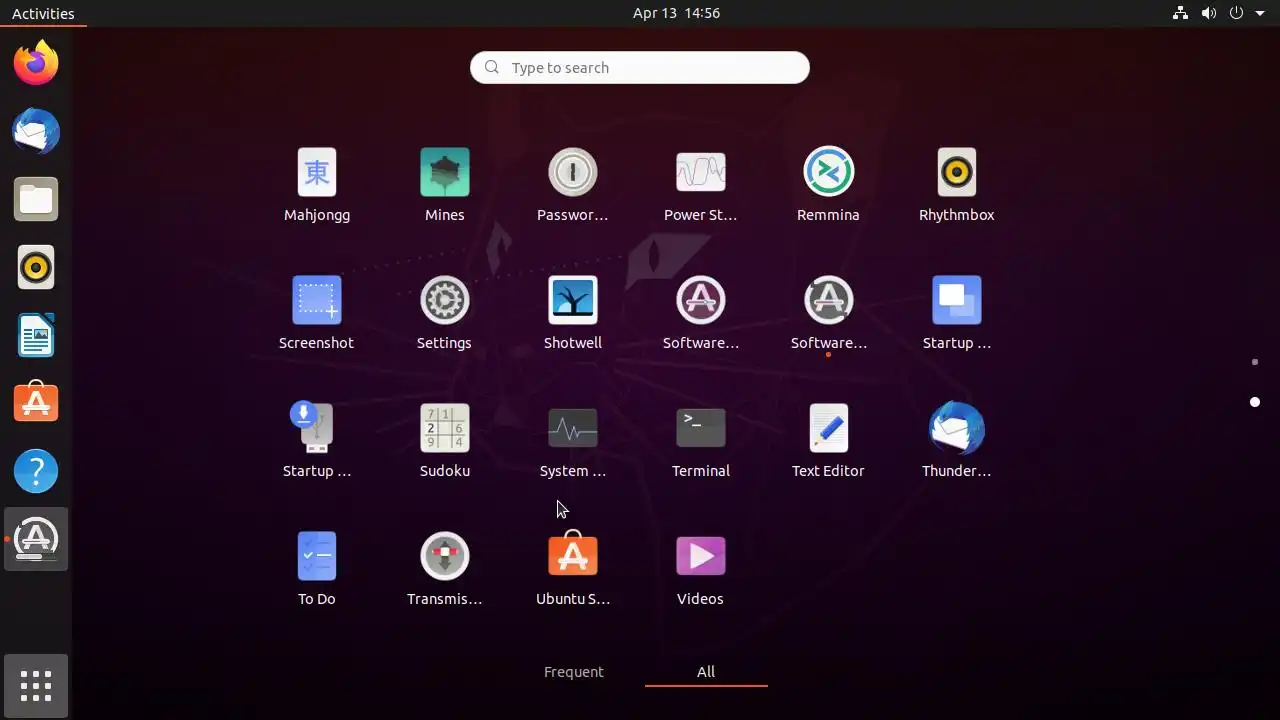Image resolution: width=1280 pixels, height=720 pixels.
Task: Go to the smaller inactive page dot
Action: [1255, 362]
